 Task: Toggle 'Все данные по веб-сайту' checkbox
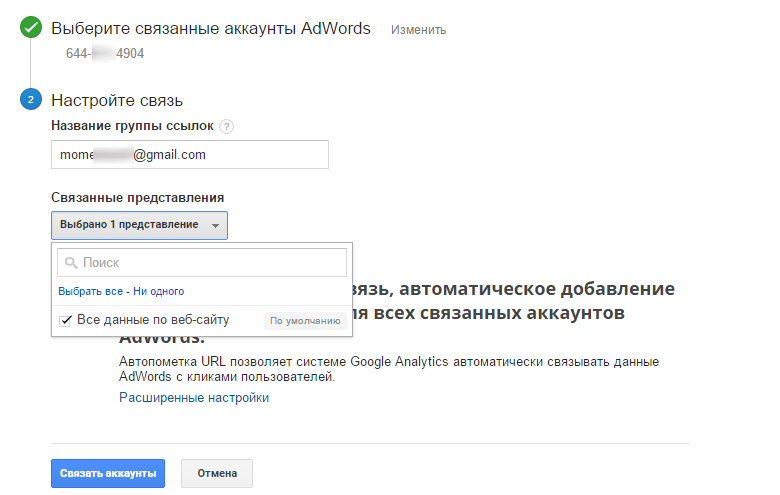point(65,321)
